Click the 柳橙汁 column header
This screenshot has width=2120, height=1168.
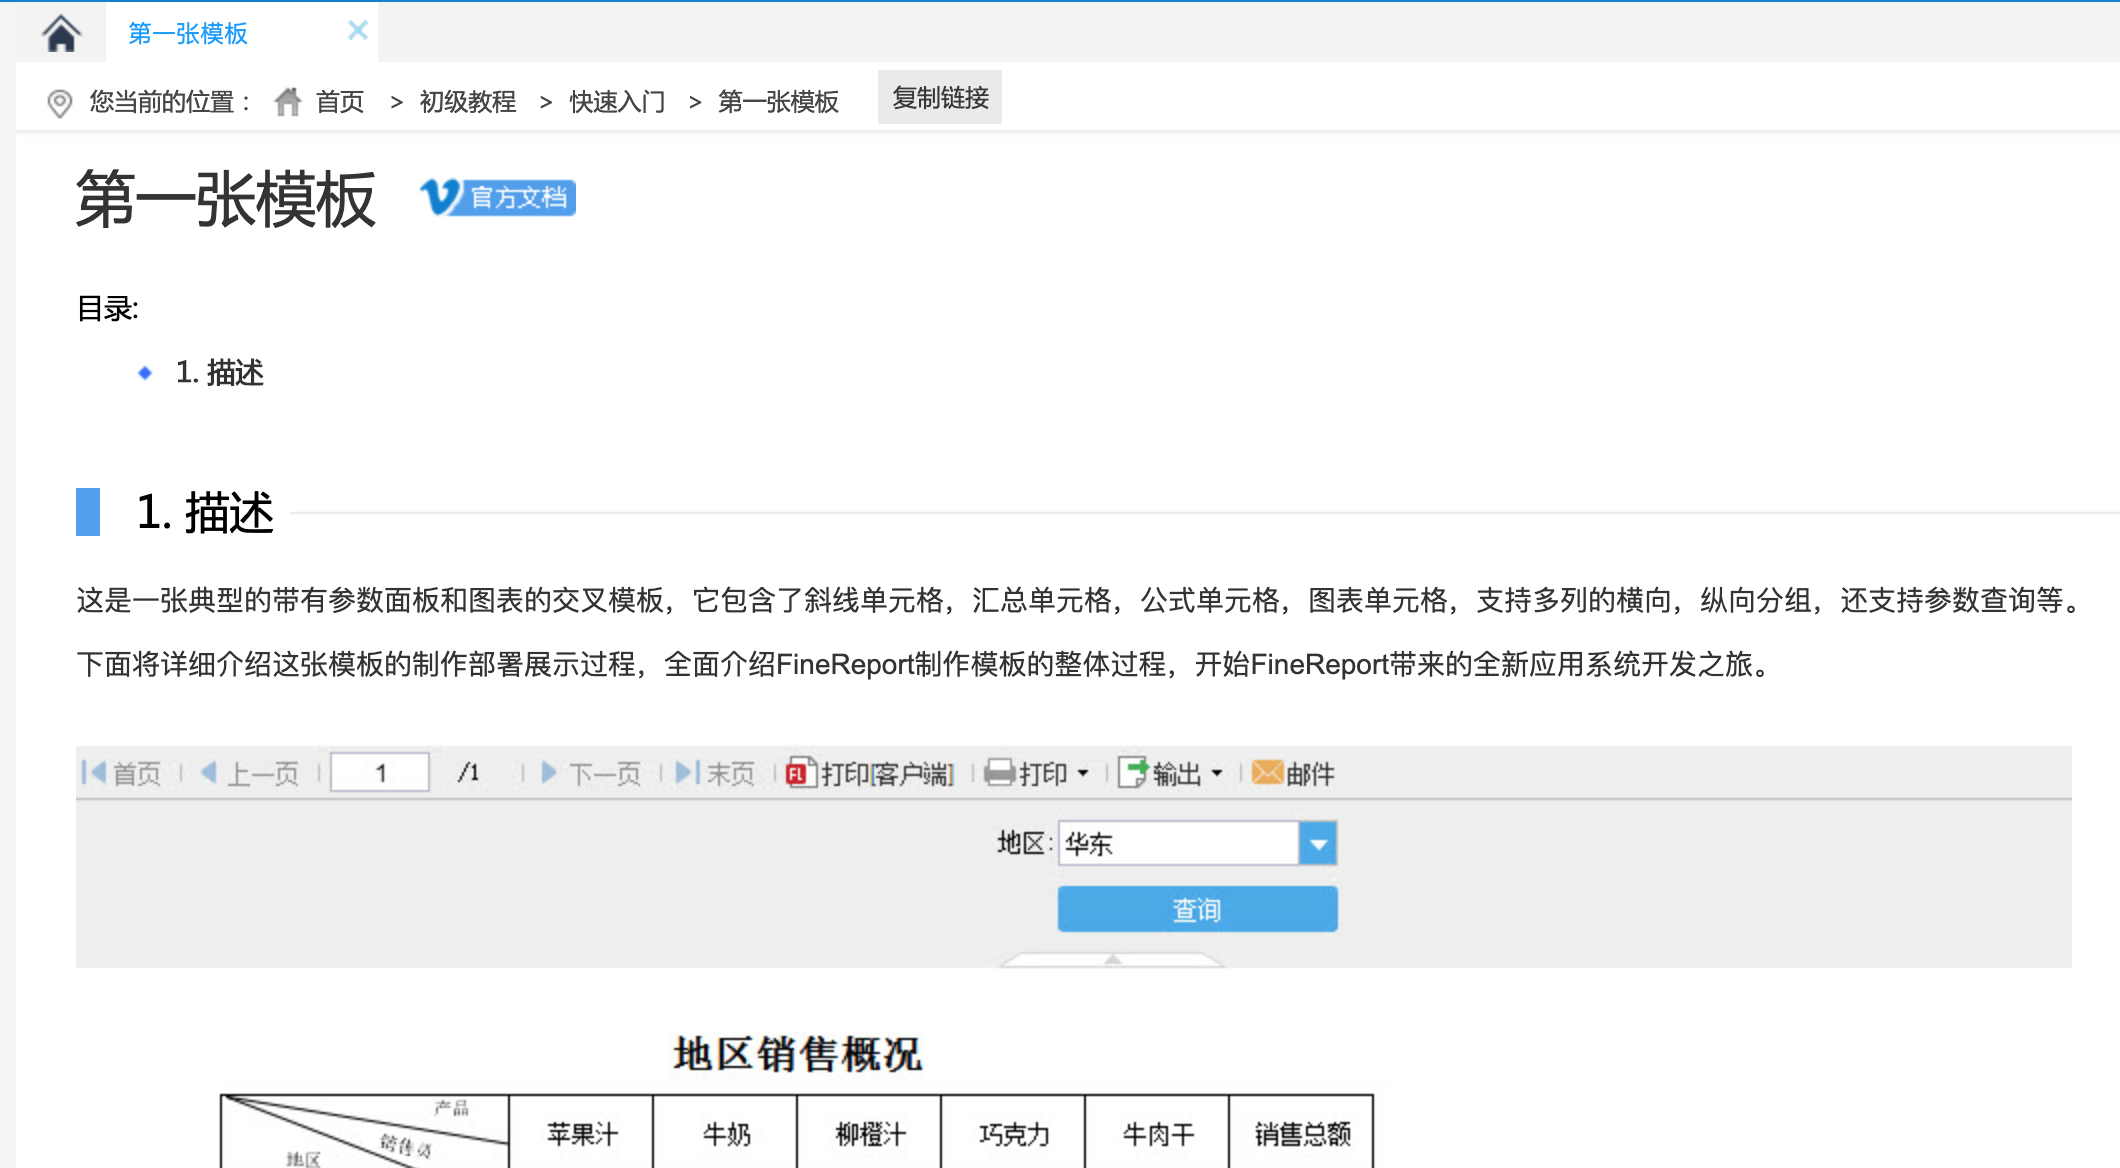[870, 1134]
